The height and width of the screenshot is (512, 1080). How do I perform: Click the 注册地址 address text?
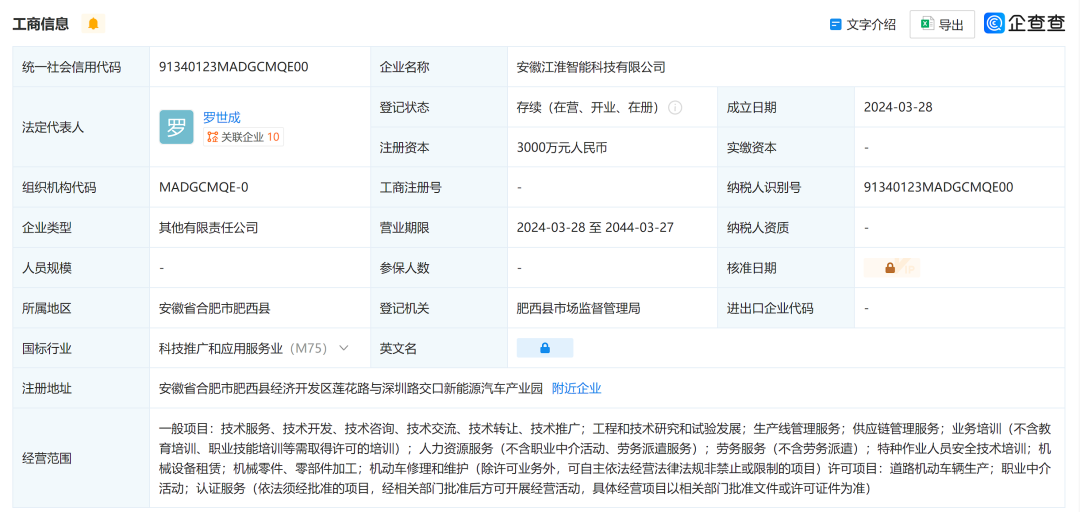tap(351, 388)
